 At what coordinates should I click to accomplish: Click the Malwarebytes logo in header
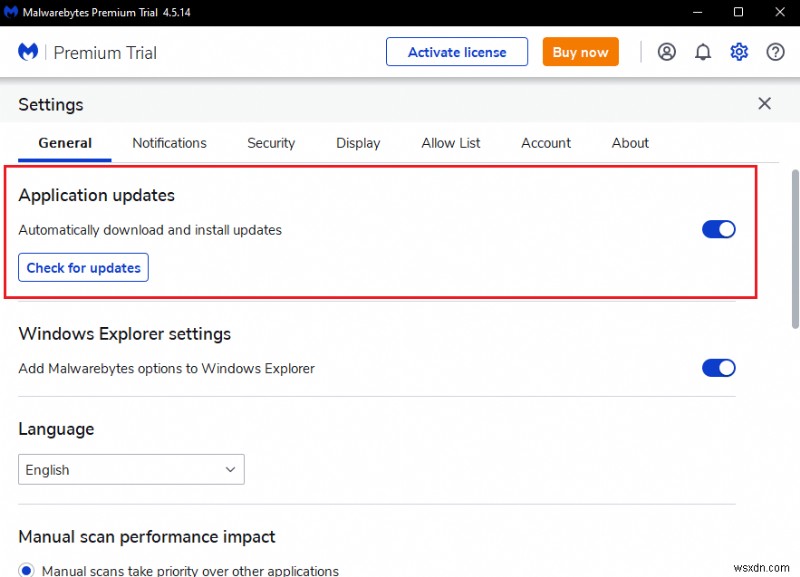tap(28, 52)
